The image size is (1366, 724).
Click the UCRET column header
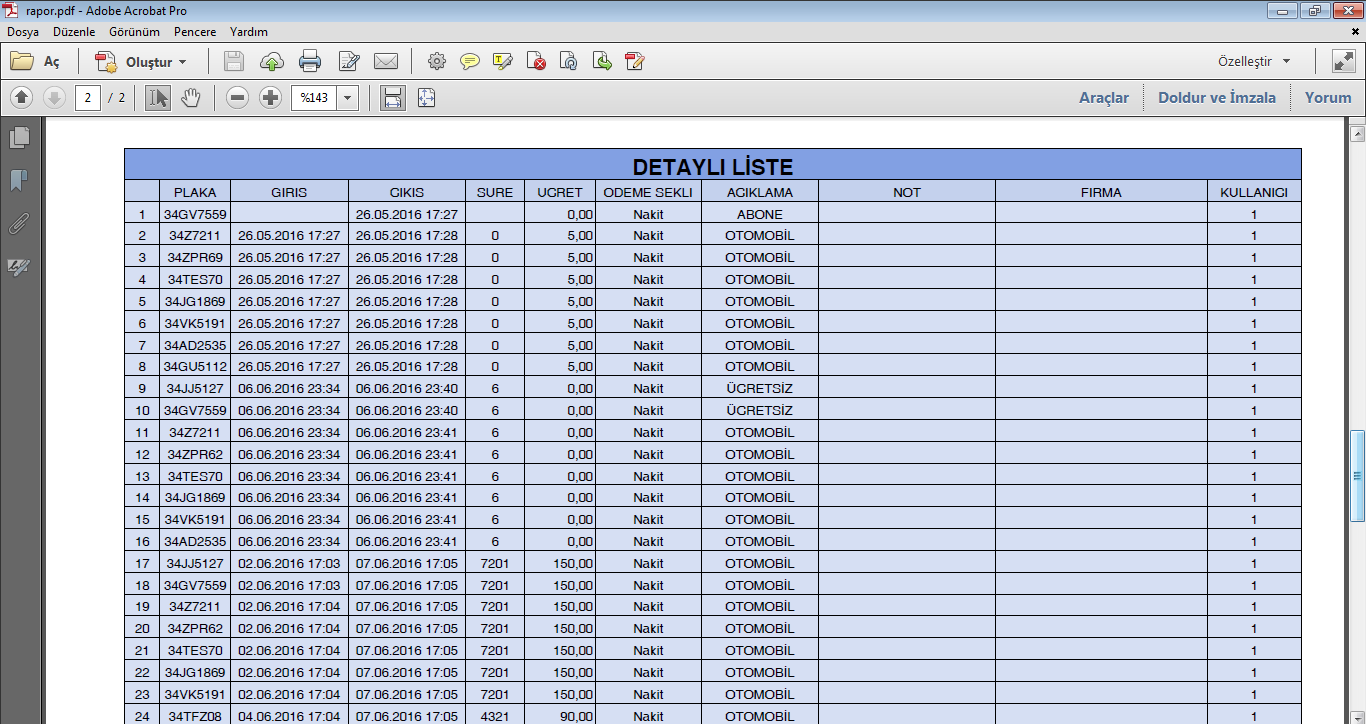click(x=559, y=192)
